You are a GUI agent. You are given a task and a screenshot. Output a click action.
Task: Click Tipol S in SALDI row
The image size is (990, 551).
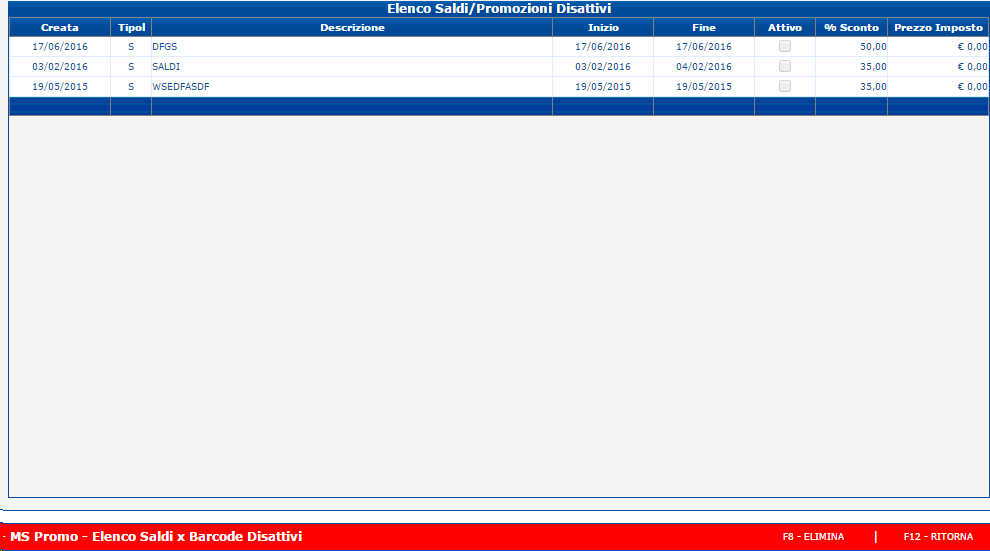[131, 66]
